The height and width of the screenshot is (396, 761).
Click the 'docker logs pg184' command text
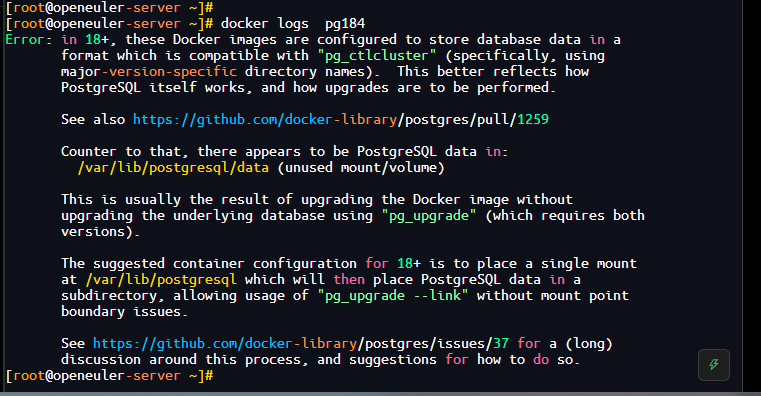(293, 23)
